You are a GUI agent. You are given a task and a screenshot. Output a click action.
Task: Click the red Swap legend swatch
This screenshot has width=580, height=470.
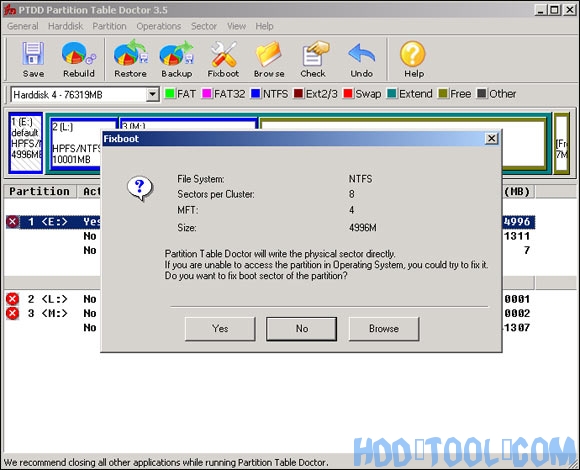point(348,93)
